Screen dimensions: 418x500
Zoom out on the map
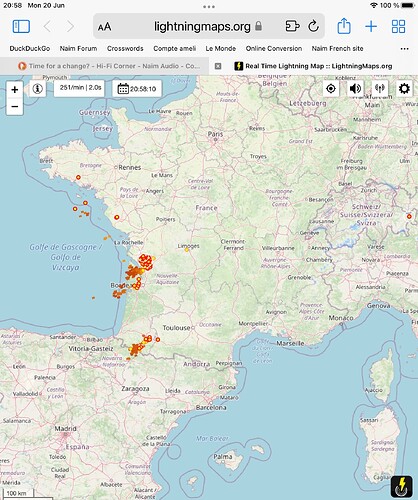click(15, 107)
